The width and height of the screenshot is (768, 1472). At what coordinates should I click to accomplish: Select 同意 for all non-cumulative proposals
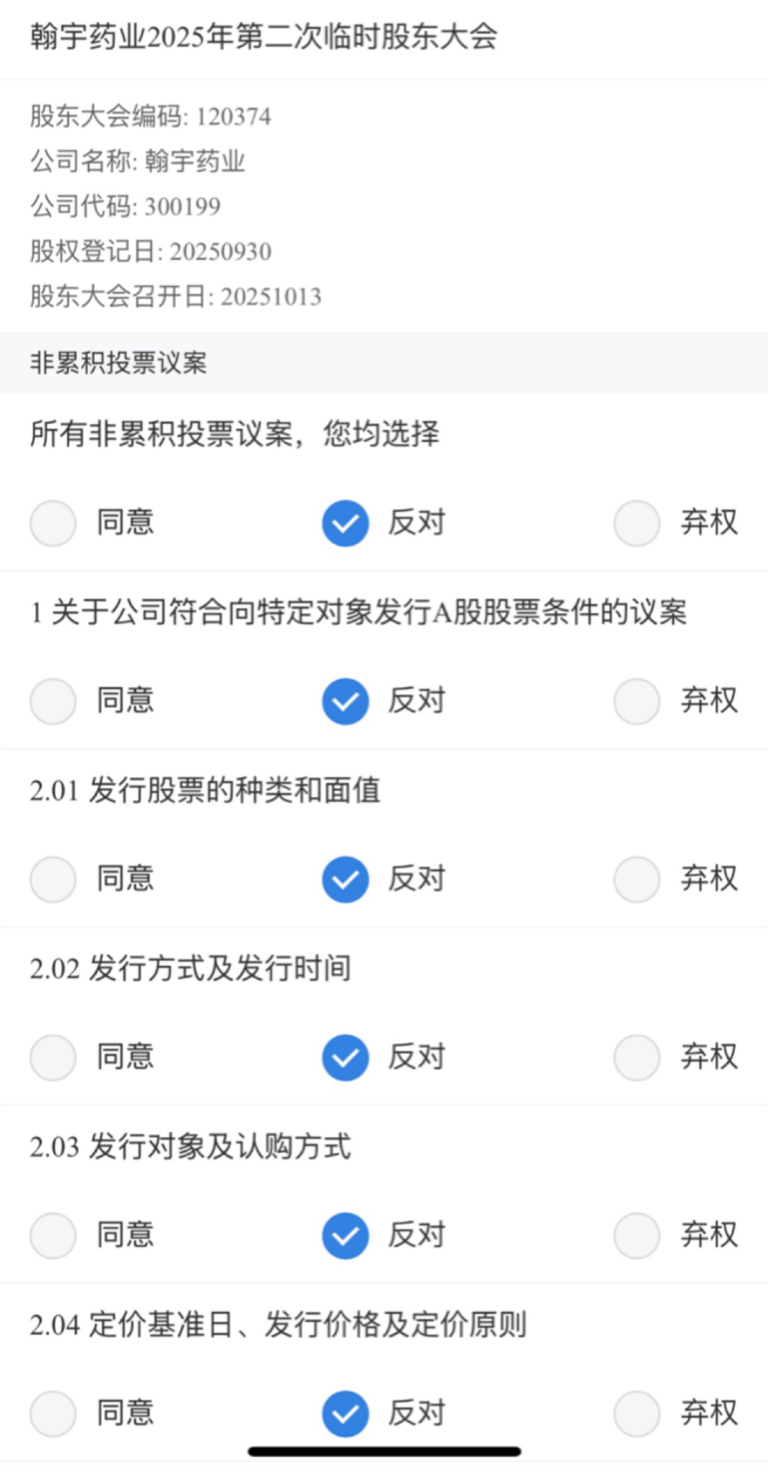pos(53,523)
